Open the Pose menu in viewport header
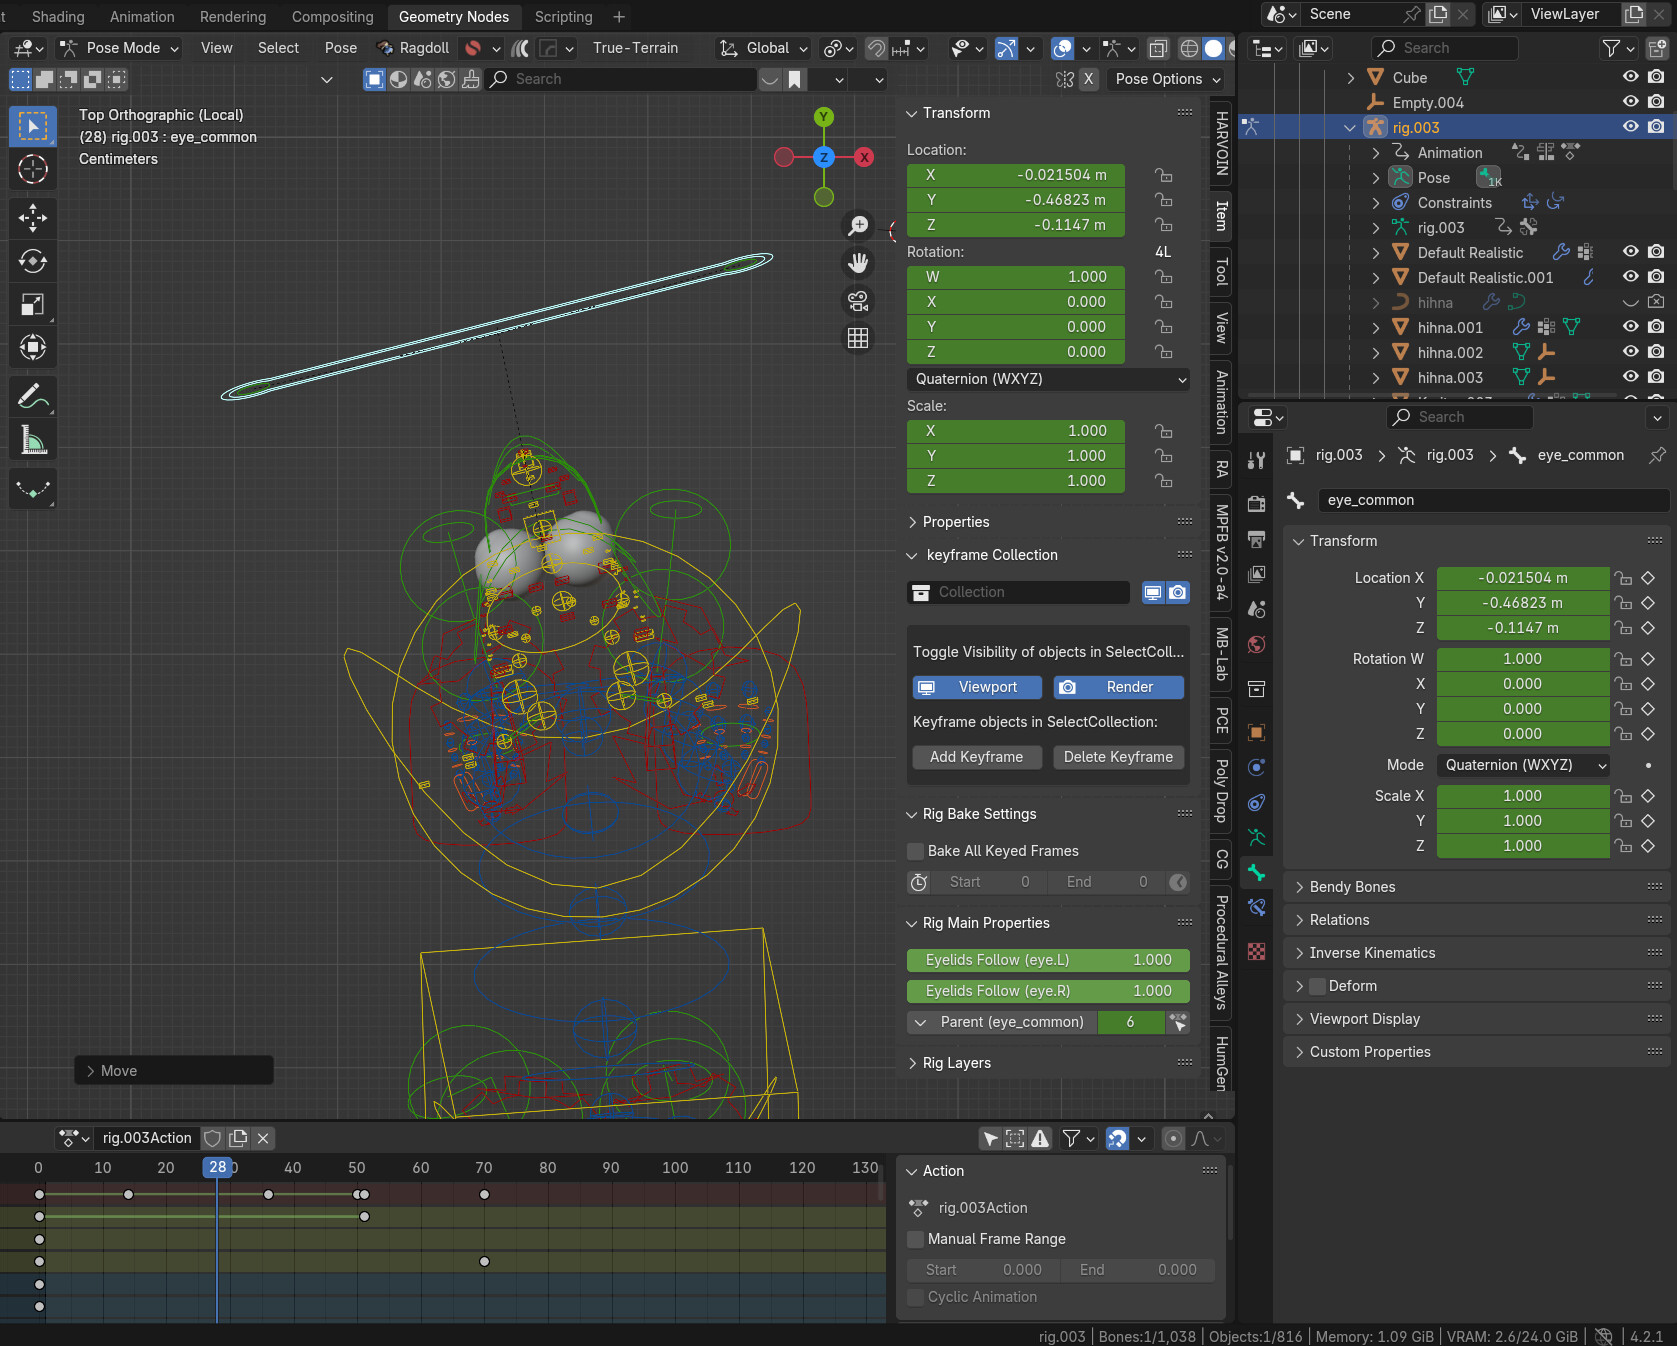Viewport: 1677px width, 1346px height. 340,48
